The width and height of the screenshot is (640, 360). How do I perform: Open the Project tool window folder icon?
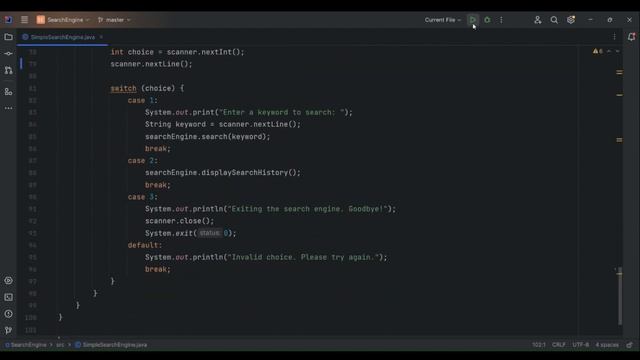pos(8,37)
